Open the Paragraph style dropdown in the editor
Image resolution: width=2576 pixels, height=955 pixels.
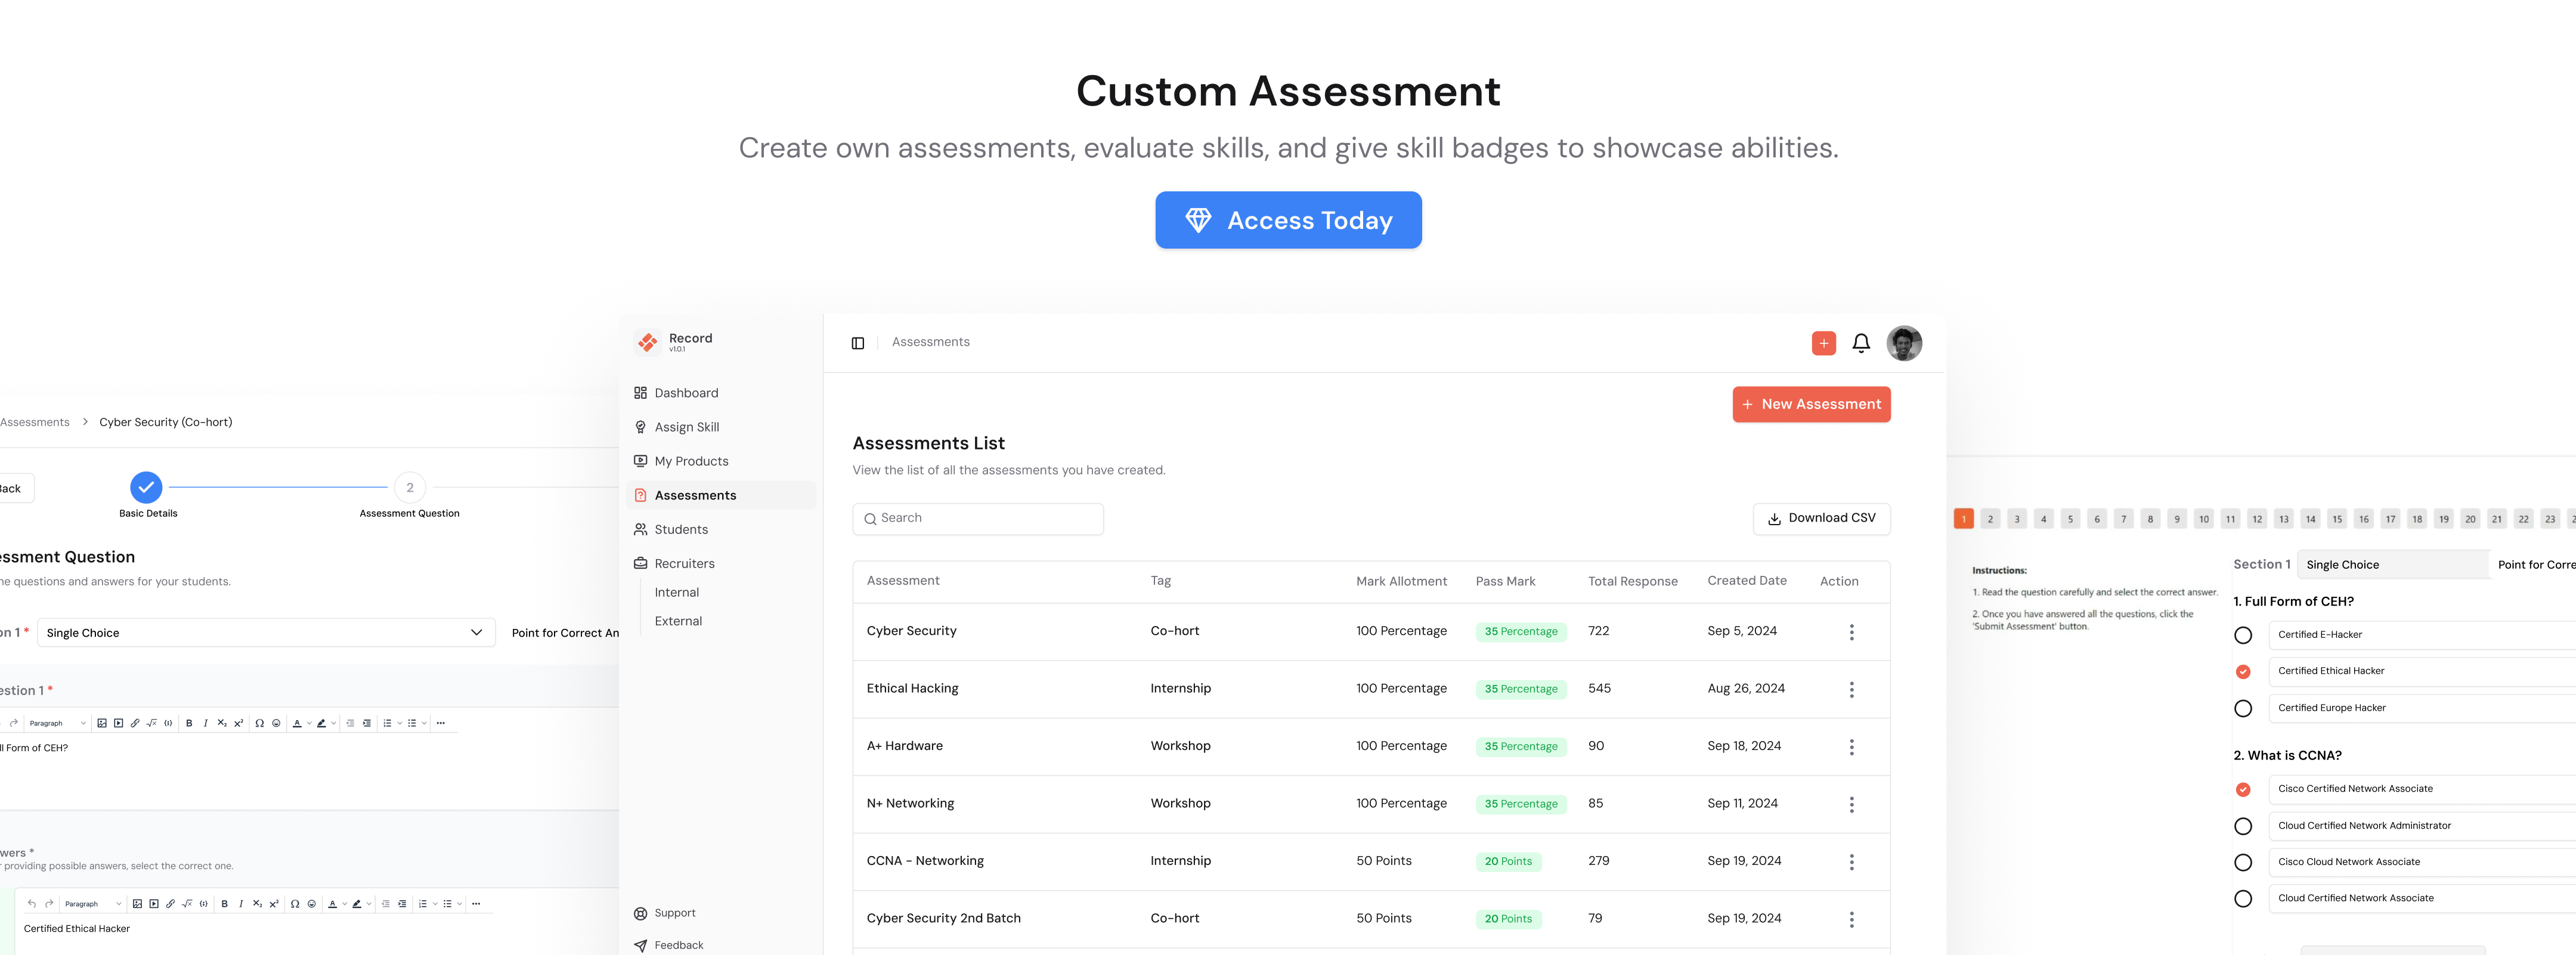[x=57, y=723]
